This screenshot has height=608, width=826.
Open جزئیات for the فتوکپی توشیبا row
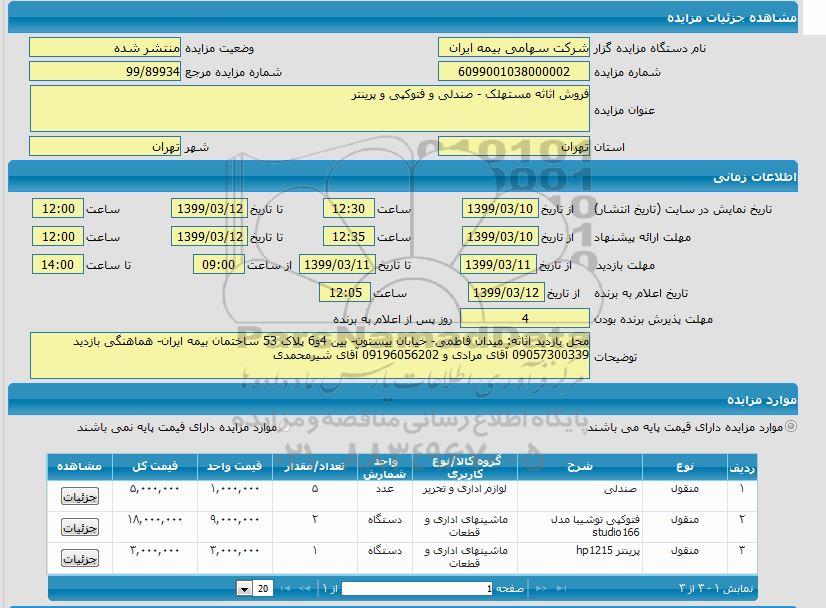(80, 527)
